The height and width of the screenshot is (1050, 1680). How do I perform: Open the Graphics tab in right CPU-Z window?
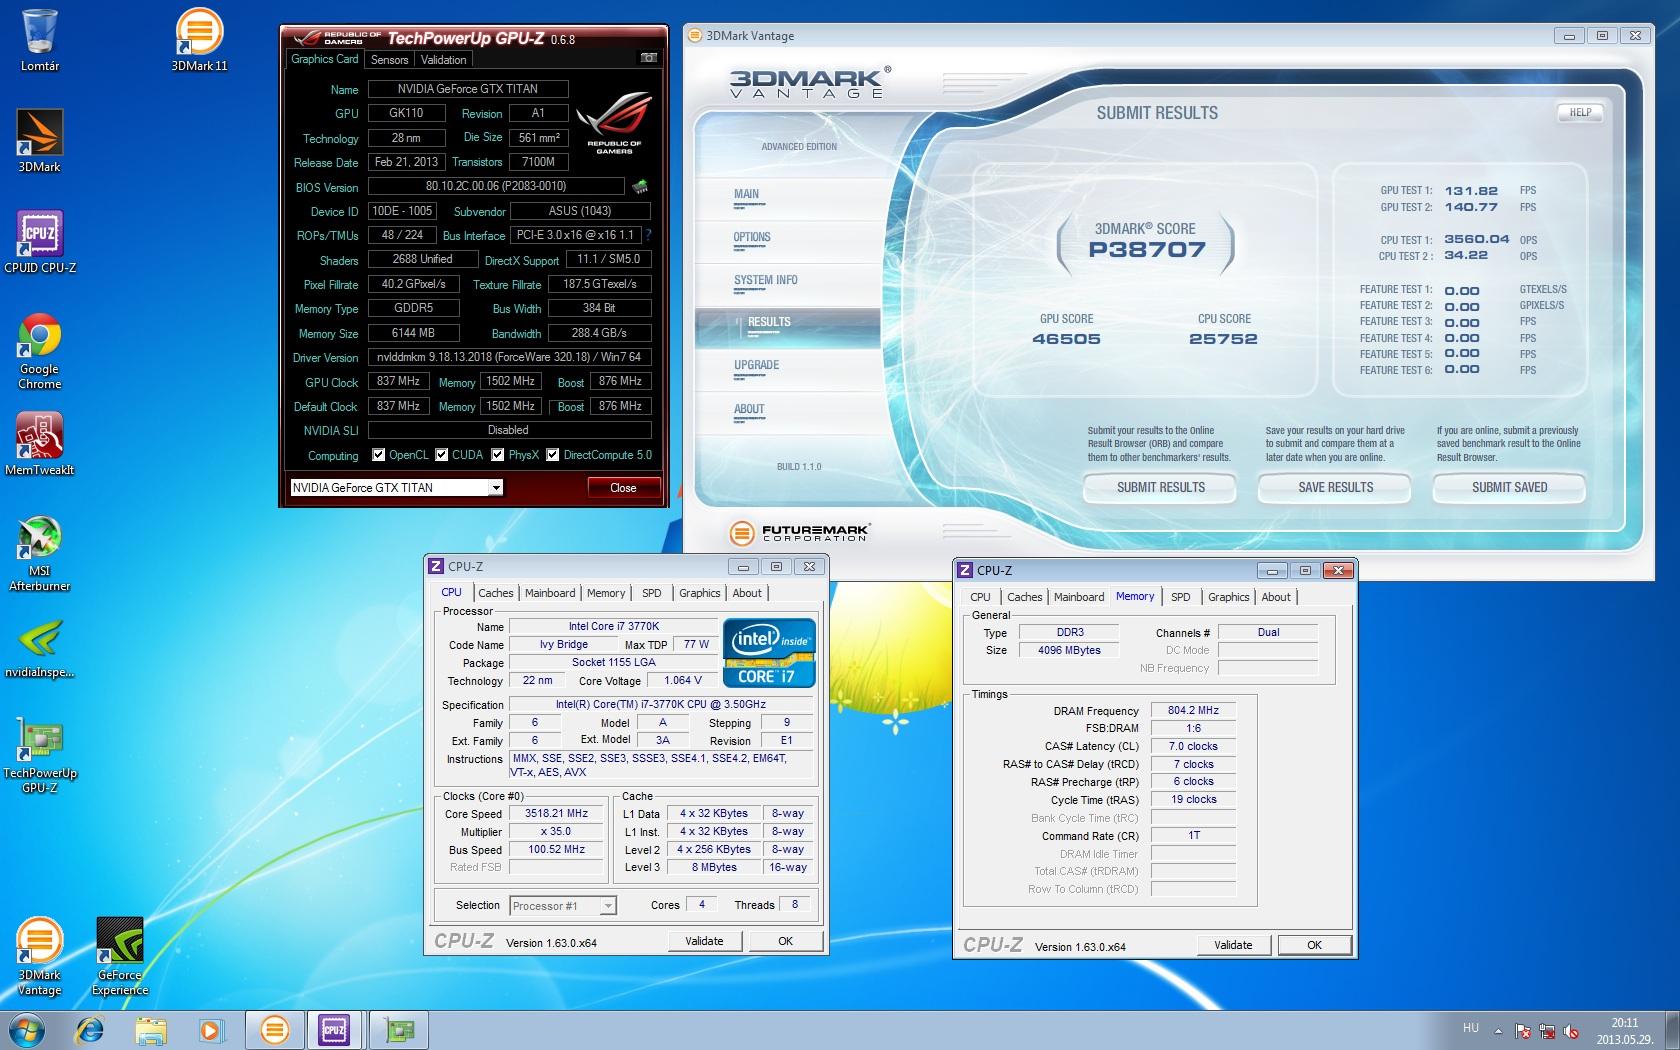point(1229,597)
